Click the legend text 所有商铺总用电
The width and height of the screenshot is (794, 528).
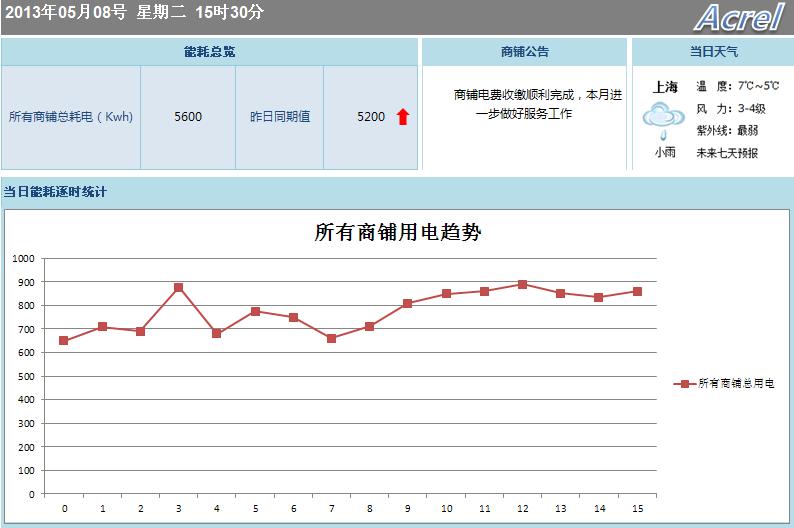(x=736, y=384)
